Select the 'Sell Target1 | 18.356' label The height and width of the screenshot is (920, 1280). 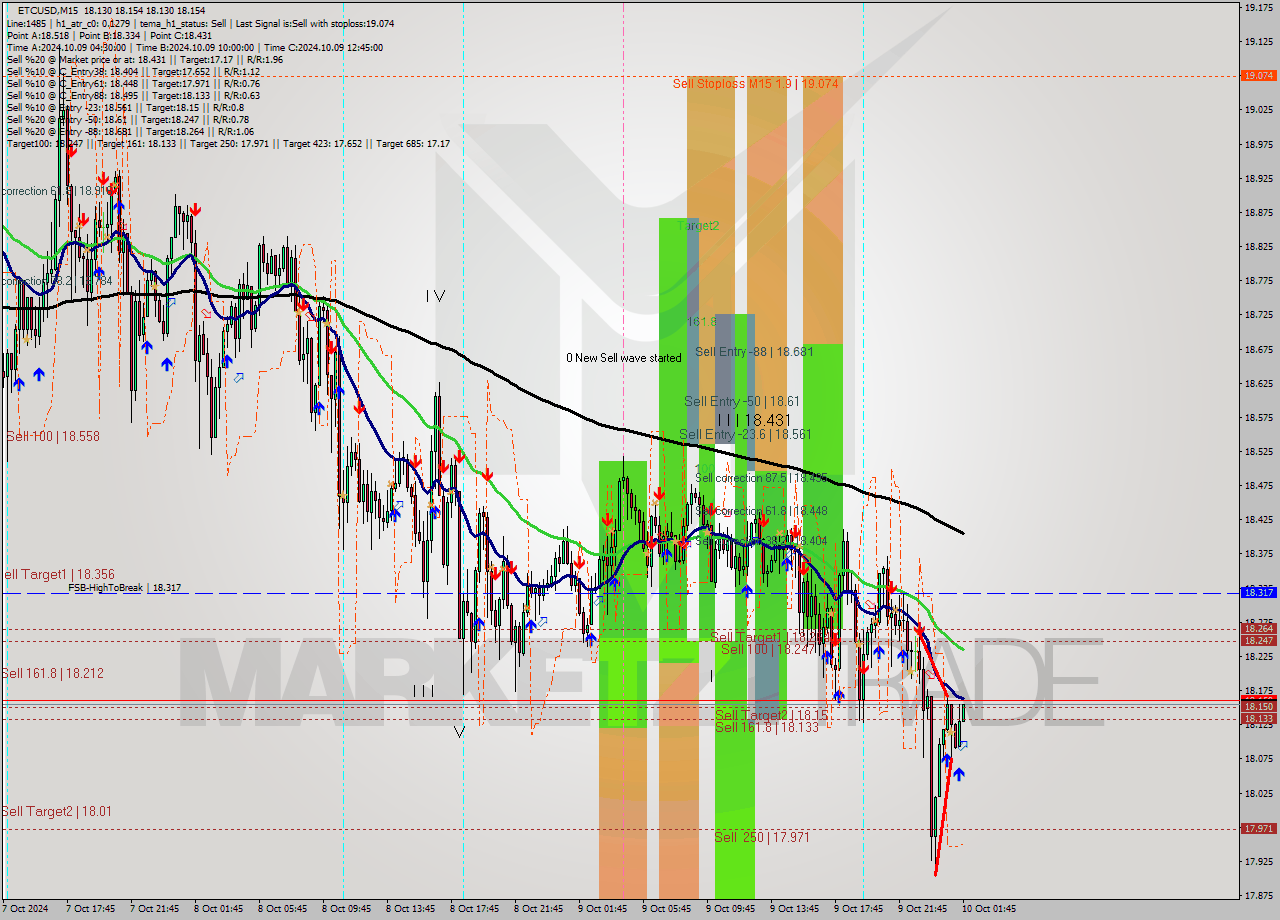click(x=58, y=575)
